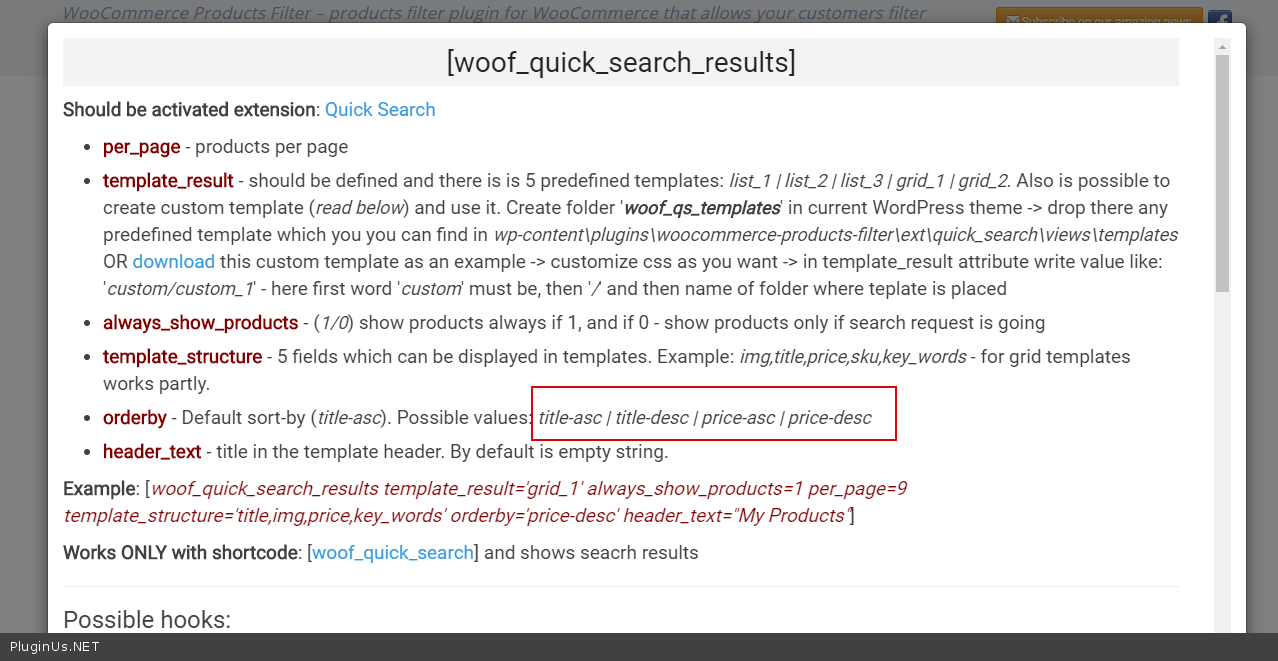Click the Possible hooks section heading
This screenshot has height=661, width=1278.
[x=147, y=620]
